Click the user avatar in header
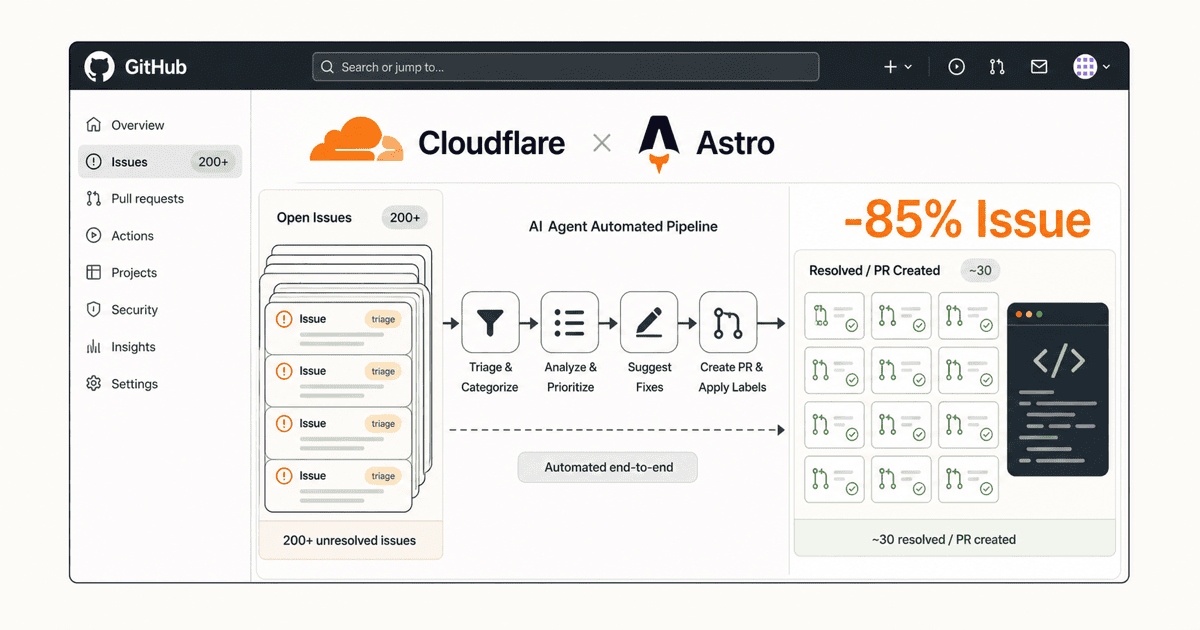1200x630 pixels. pos(1085,67)
